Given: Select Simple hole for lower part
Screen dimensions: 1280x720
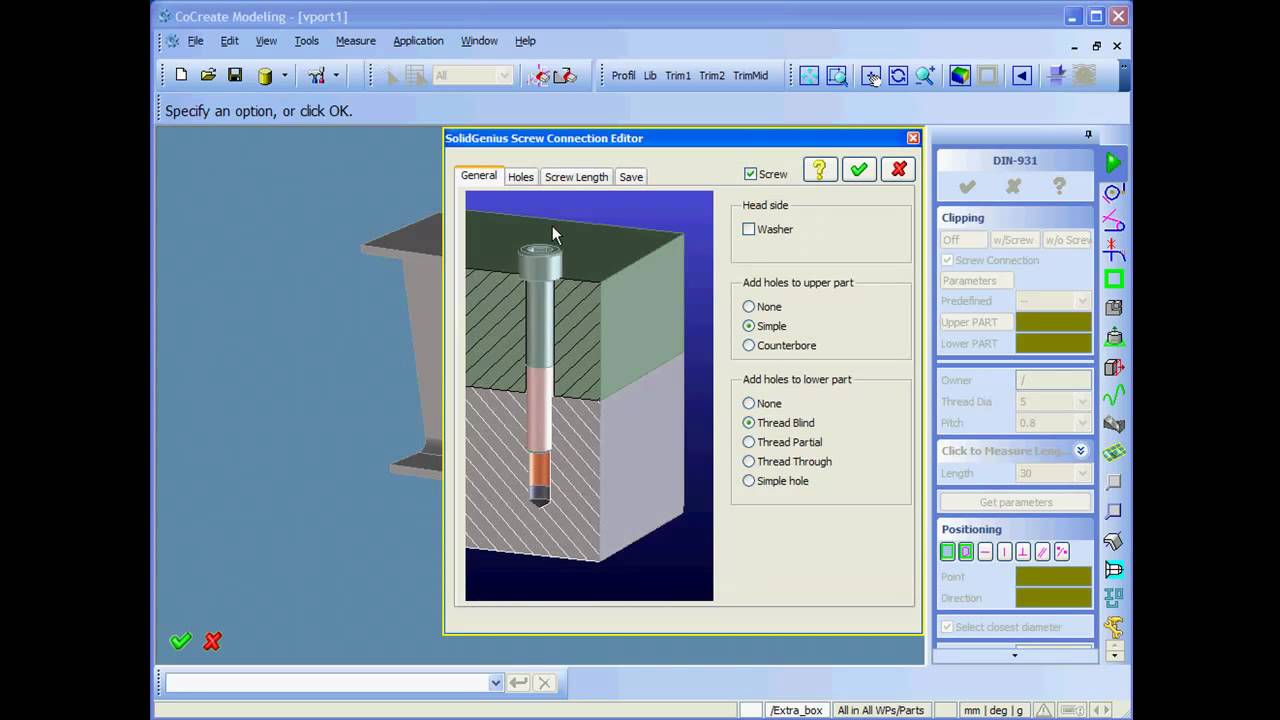Looking at the screenshot, I should point(748,481).
